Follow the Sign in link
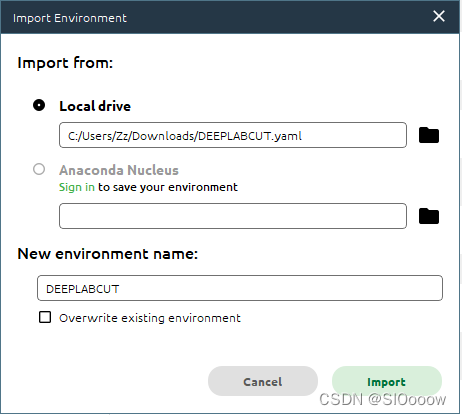Viewport: 462px width, 415px height. tap(77, 187)
